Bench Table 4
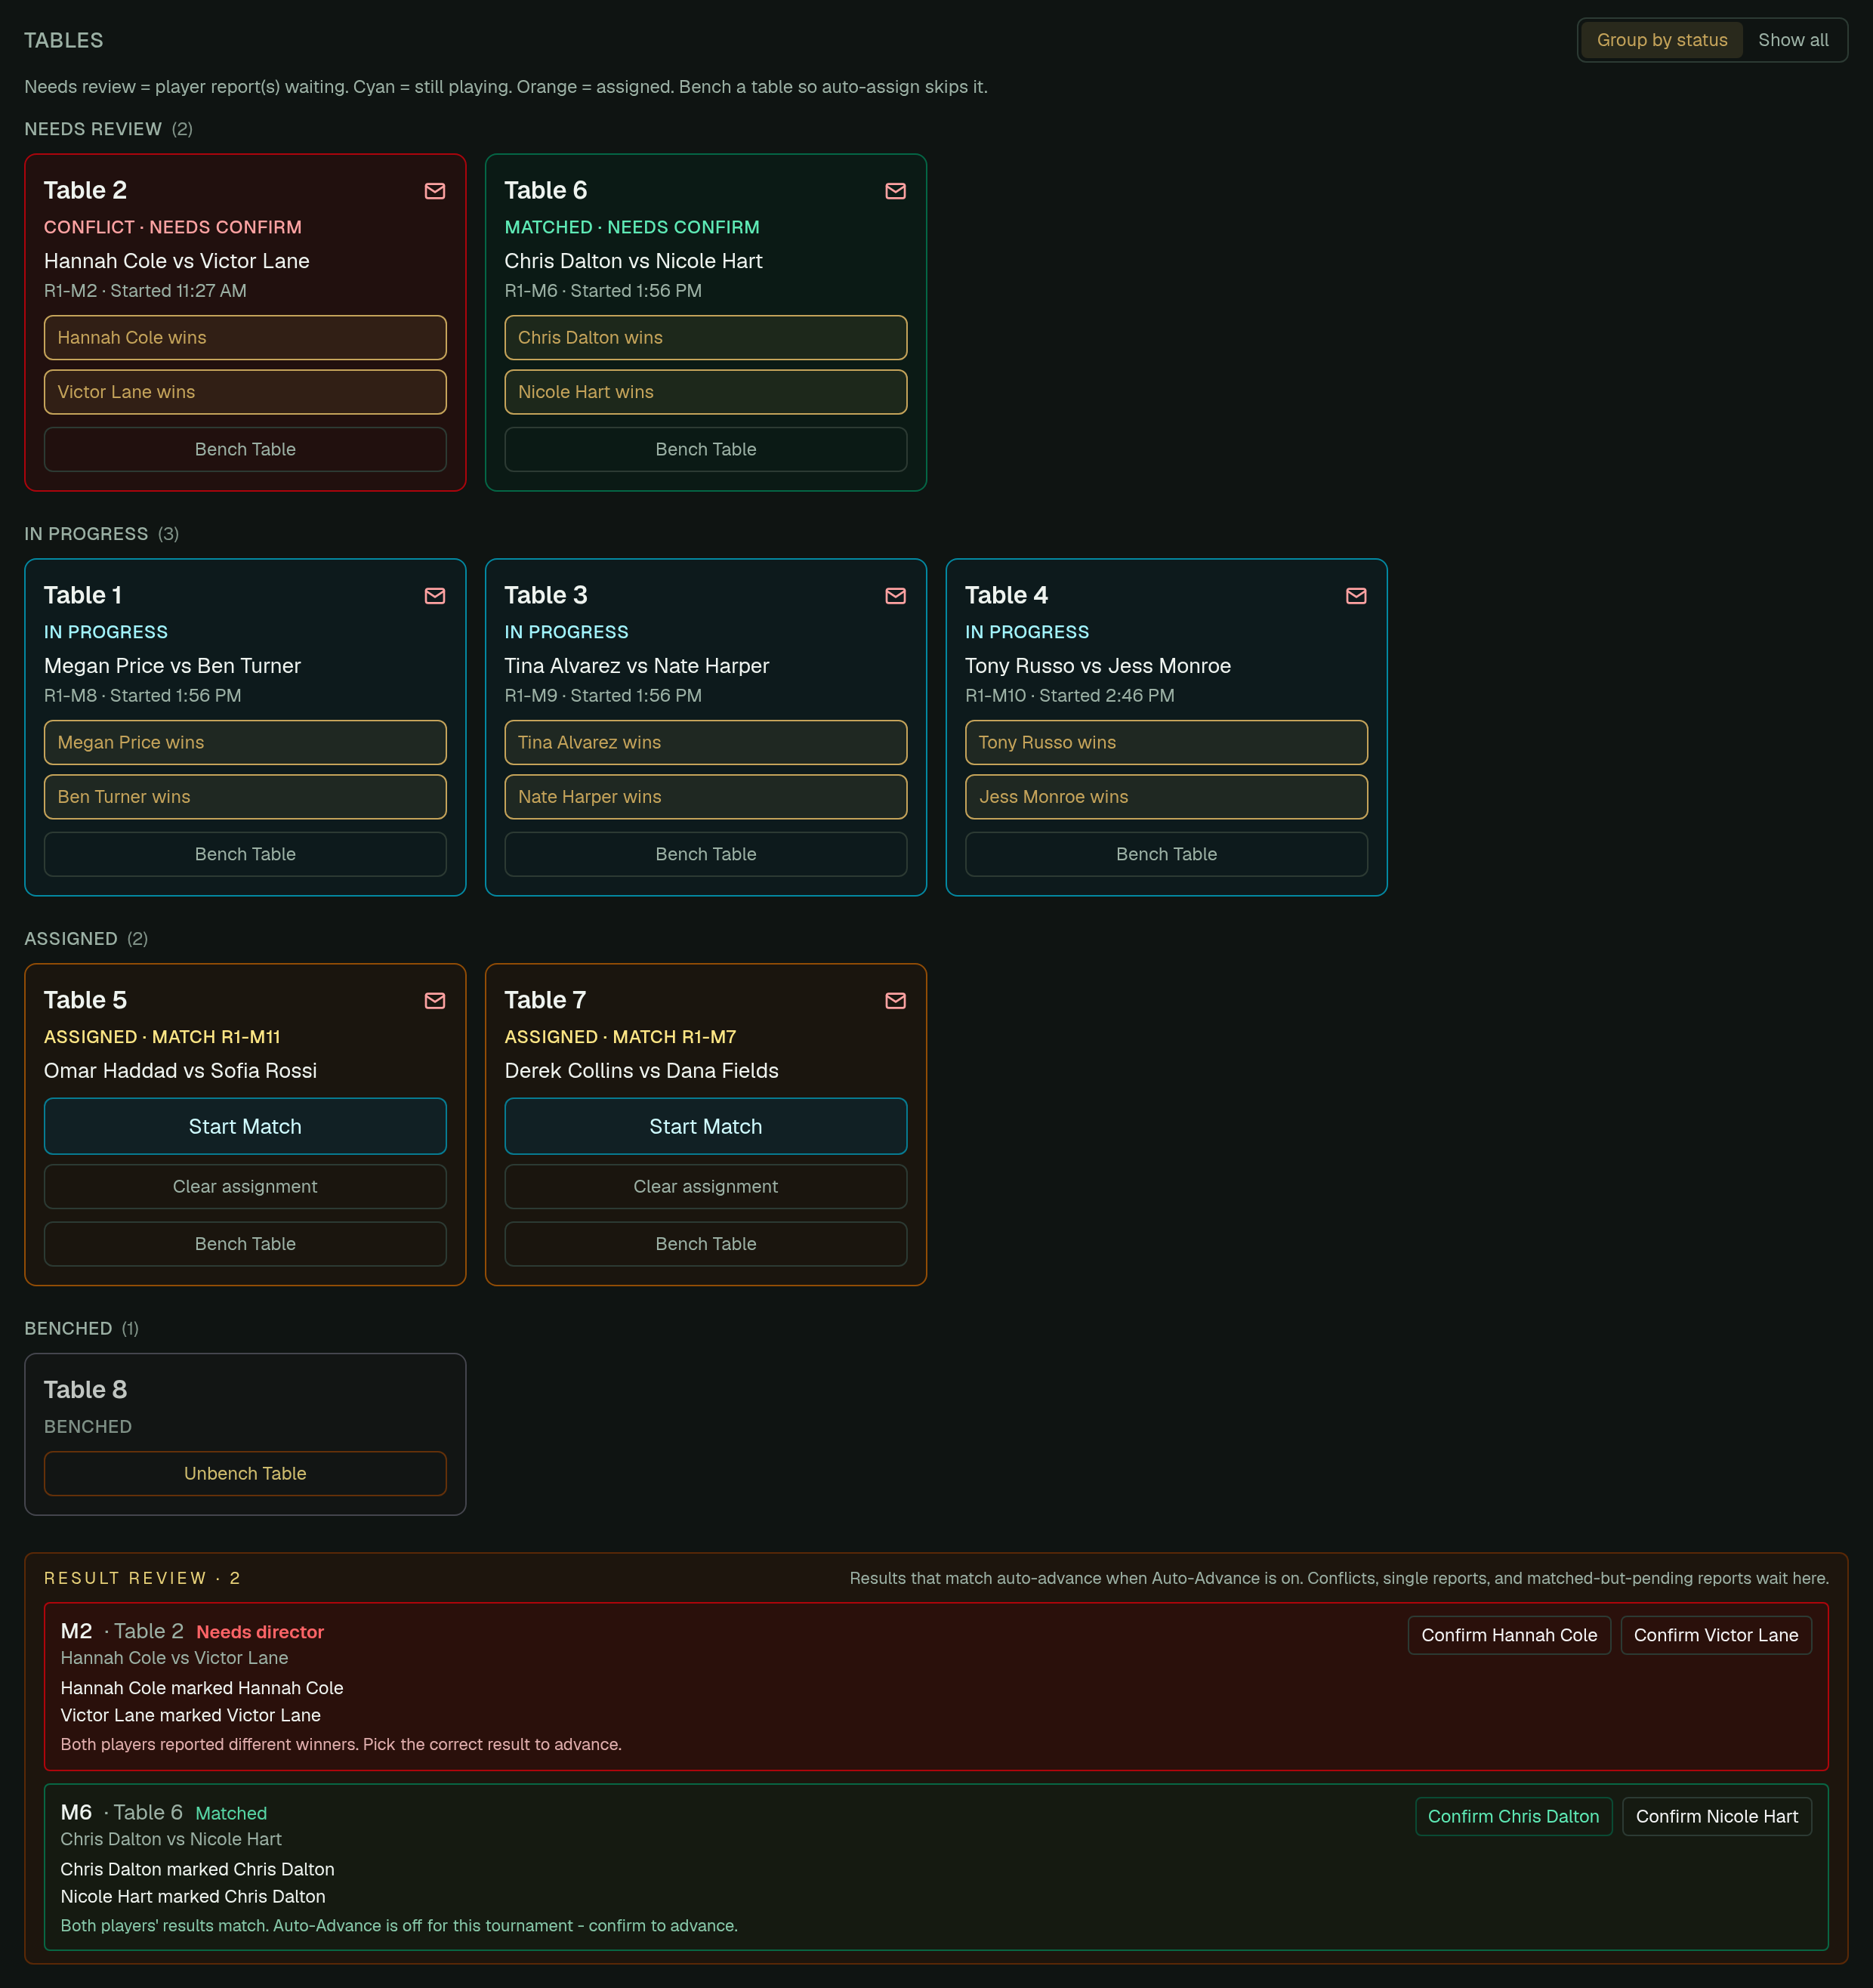Screen dimensions: 1873x1988 pos(1166,855)
